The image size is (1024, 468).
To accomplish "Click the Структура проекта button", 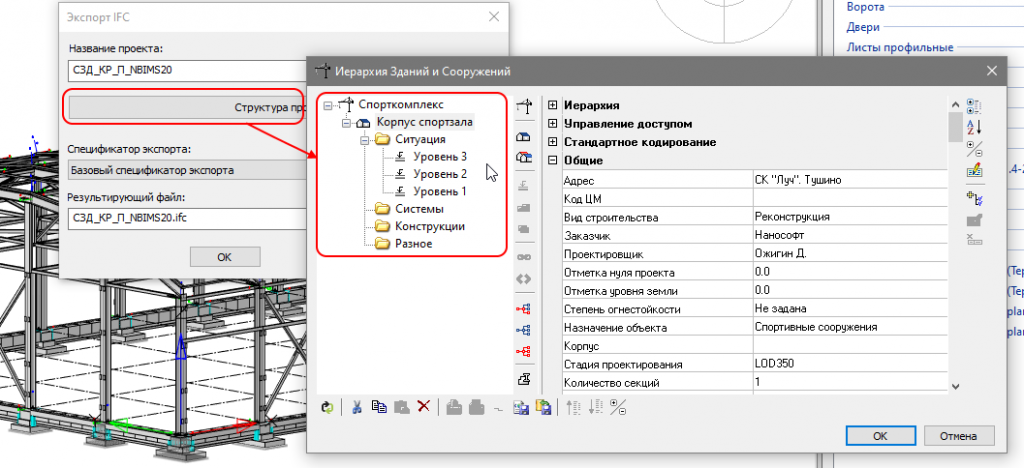I will point(188,107).
